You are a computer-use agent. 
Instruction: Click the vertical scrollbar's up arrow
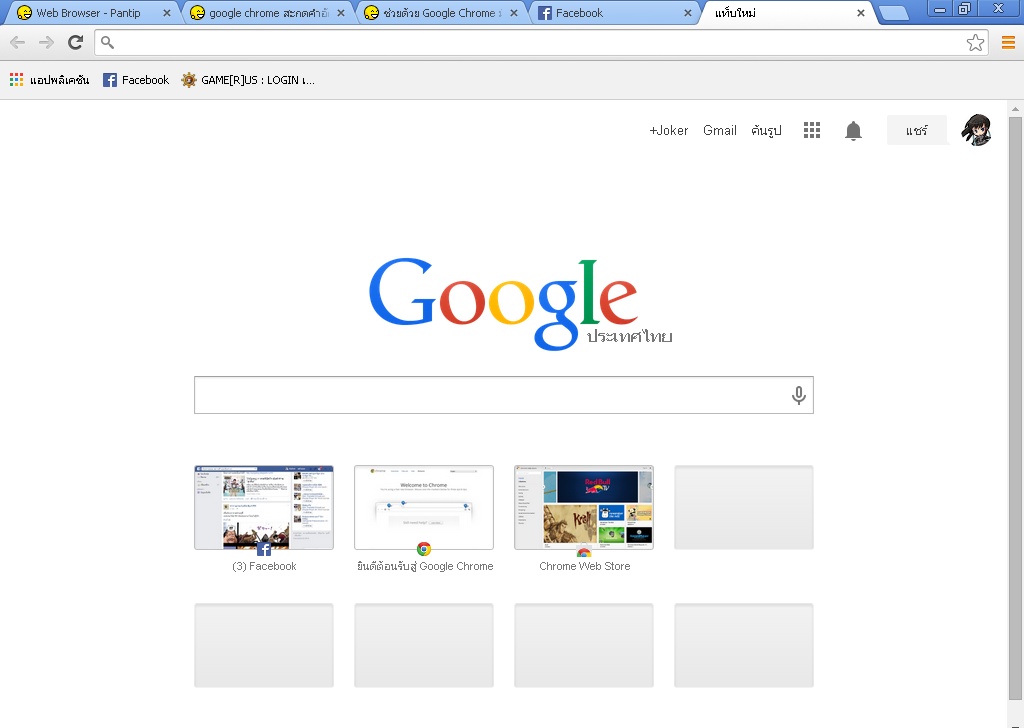tap(1015, 108)
